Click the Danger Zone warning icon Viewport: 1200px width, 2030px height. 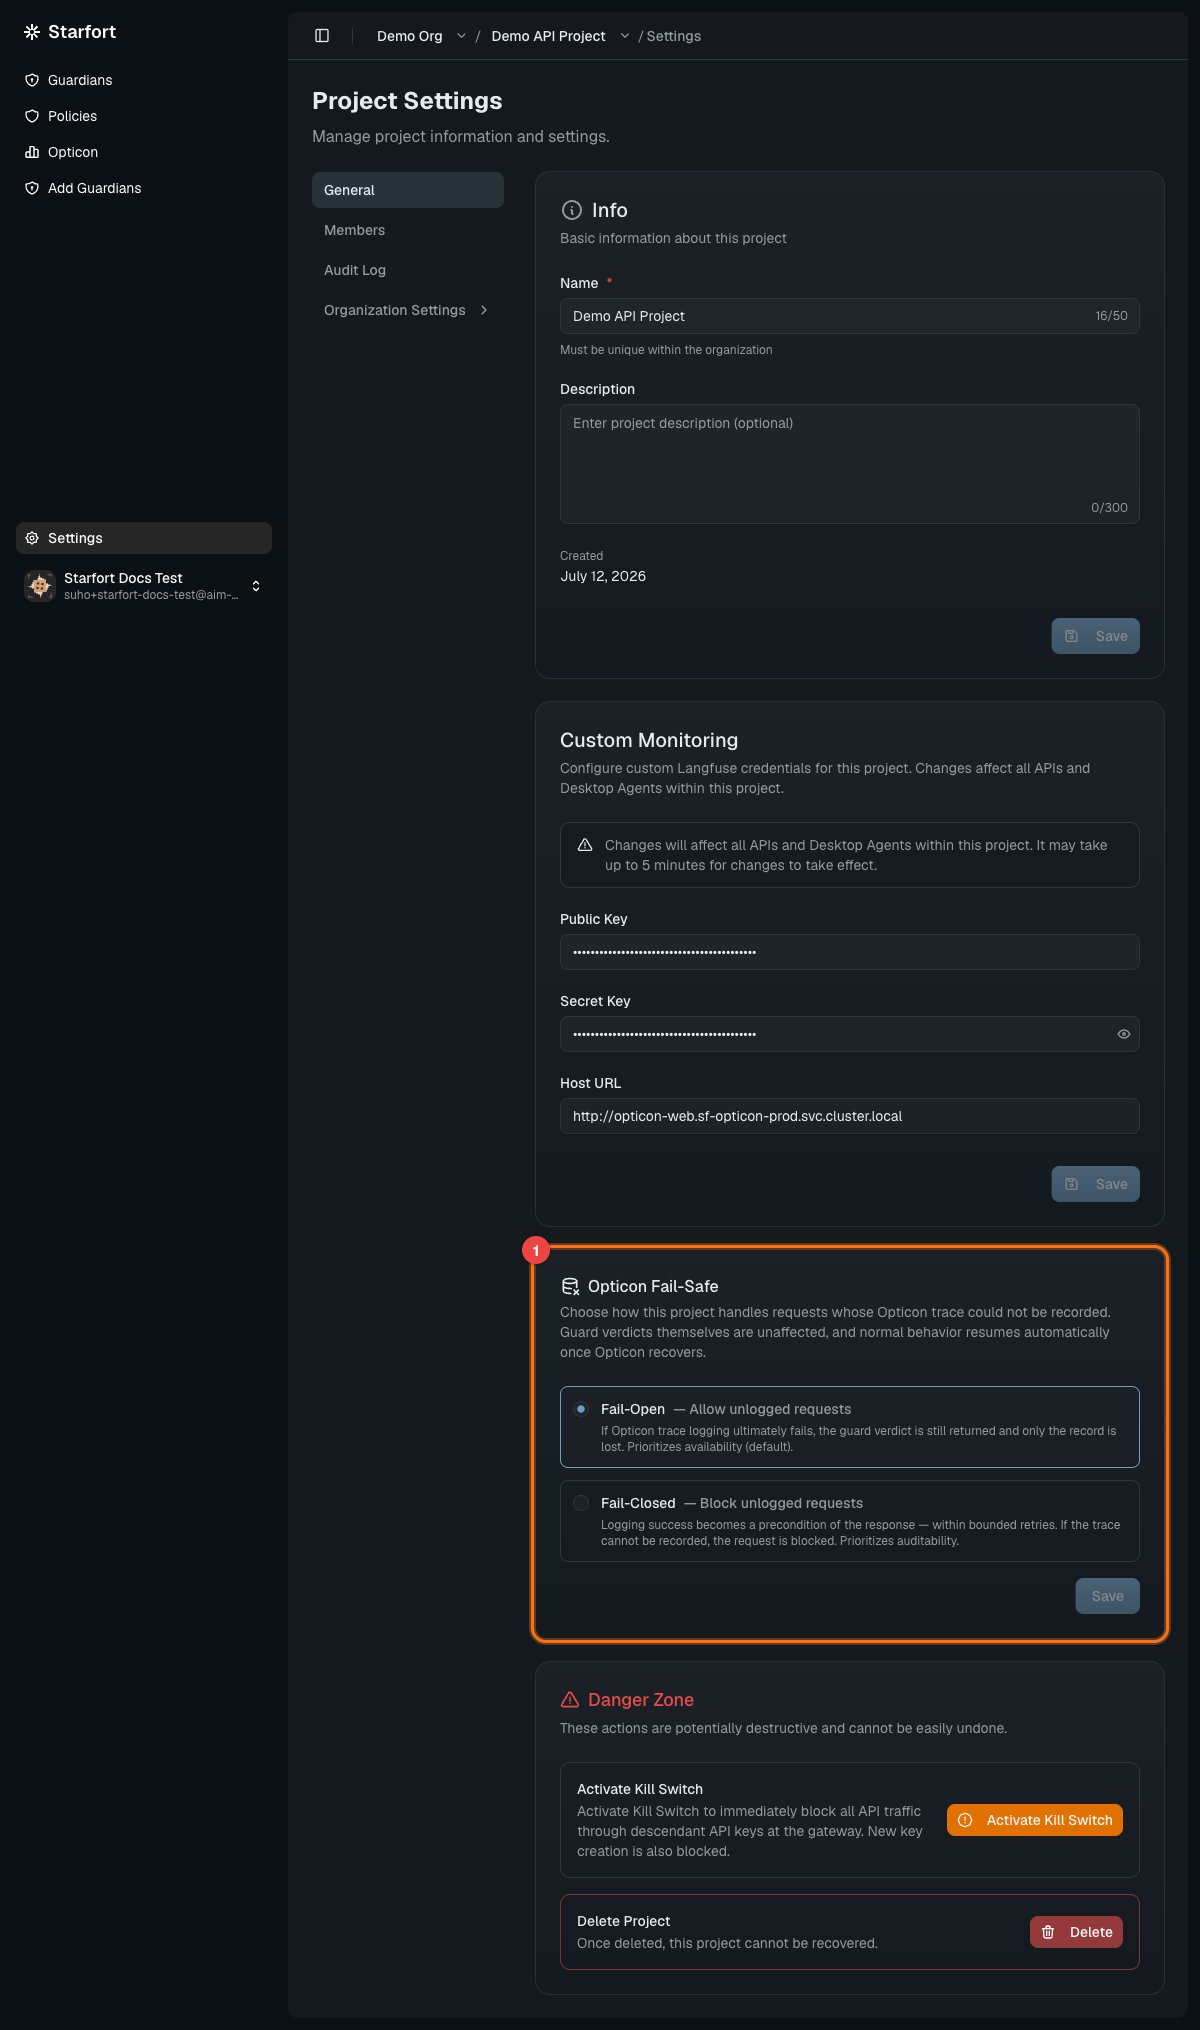pyautogui.click(x=570, y=1700)
